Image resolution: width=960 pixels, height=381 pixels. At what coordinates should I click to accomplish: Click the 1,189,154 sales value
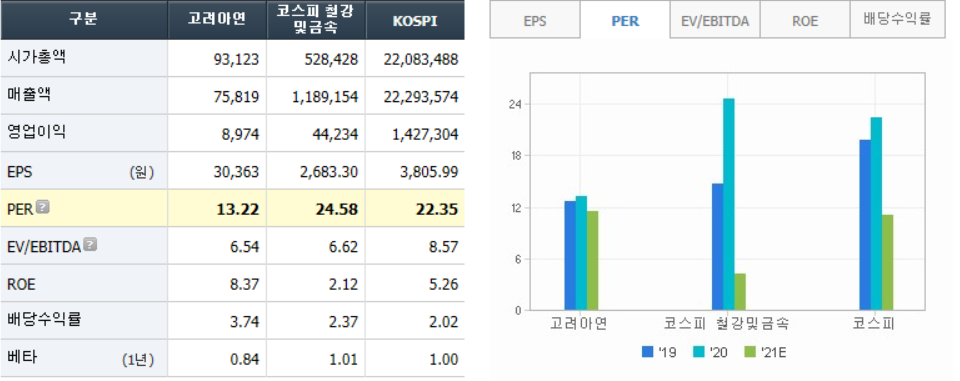[325, 97]
